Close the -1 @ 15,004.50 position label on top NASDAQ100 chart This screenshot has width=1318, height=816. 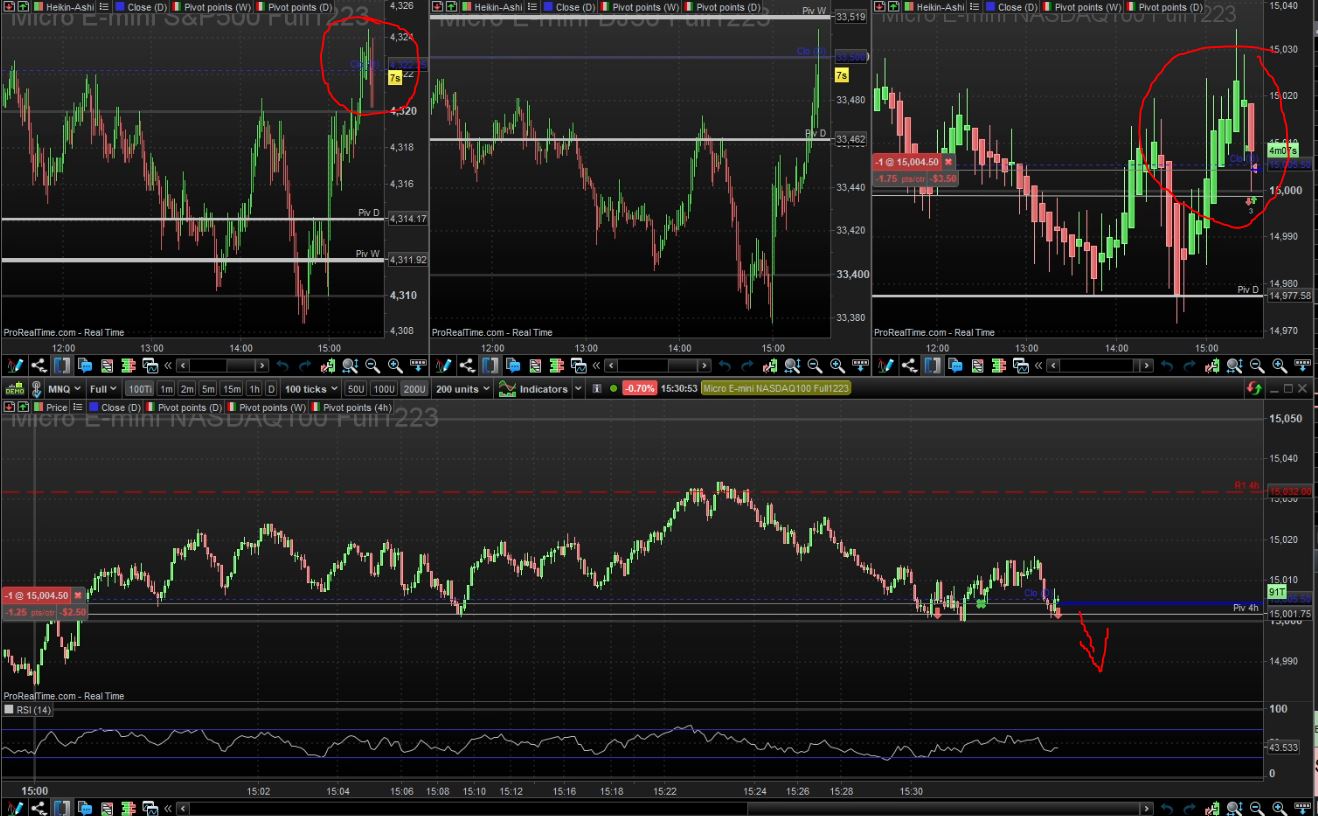click(948, 162)
